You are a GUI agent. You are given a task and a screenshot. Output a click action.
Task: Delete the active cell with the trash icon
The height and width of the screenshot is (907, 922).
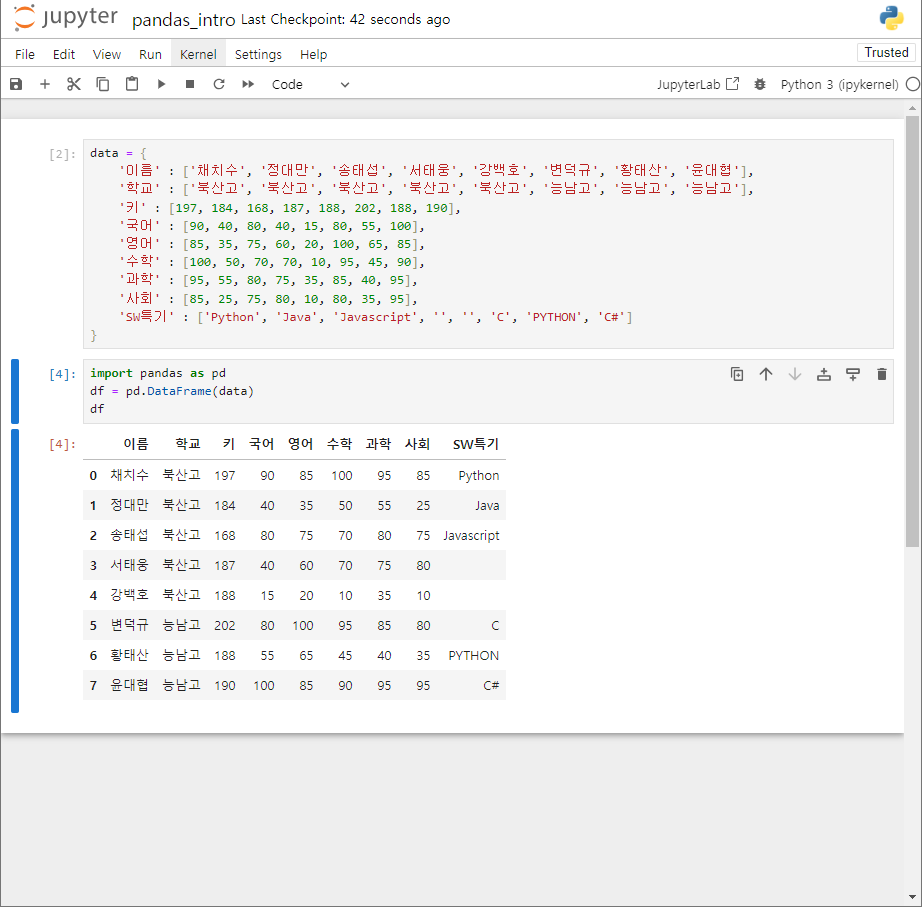pyautogui.click(x=881, y=374)
